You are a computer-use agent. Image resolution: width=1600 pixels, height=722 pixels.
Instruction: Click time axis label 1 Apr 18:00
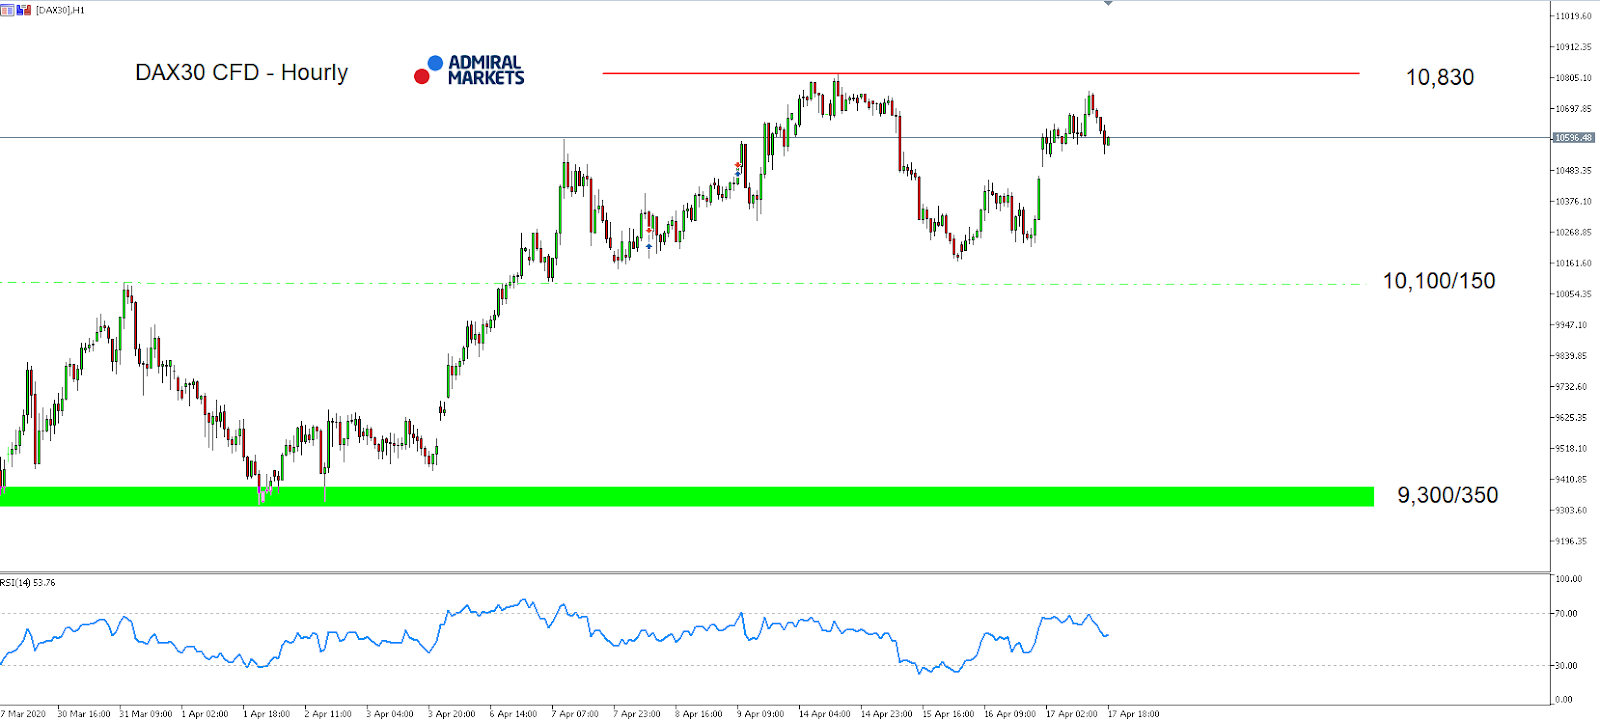point(267,714)
